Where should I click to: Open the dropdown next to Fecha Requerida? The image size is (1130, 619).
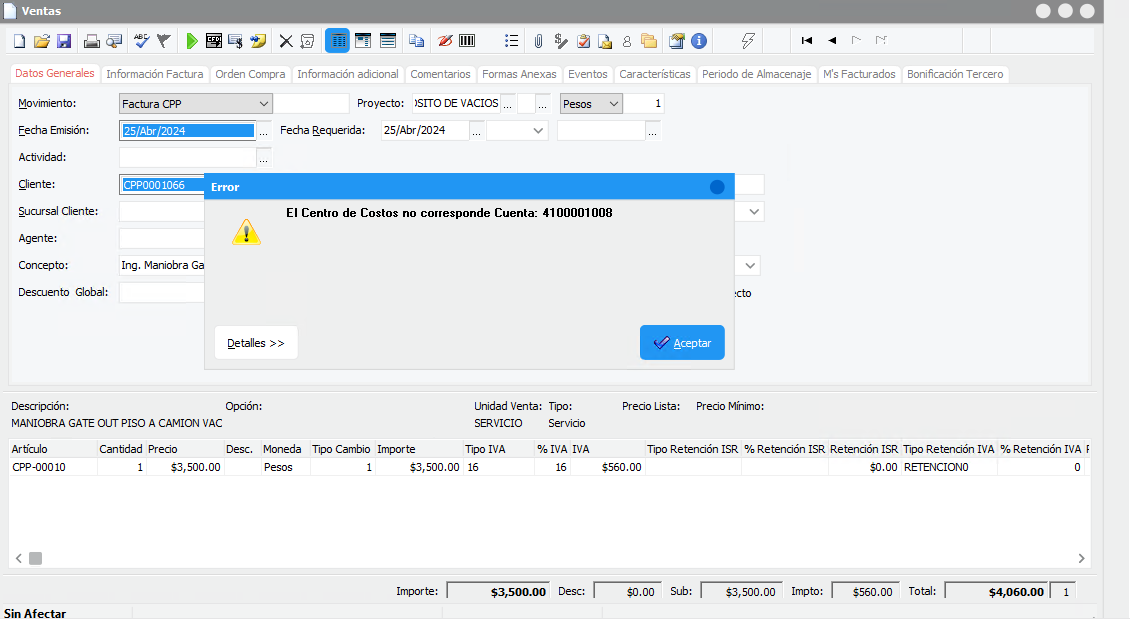coord(538,130)
